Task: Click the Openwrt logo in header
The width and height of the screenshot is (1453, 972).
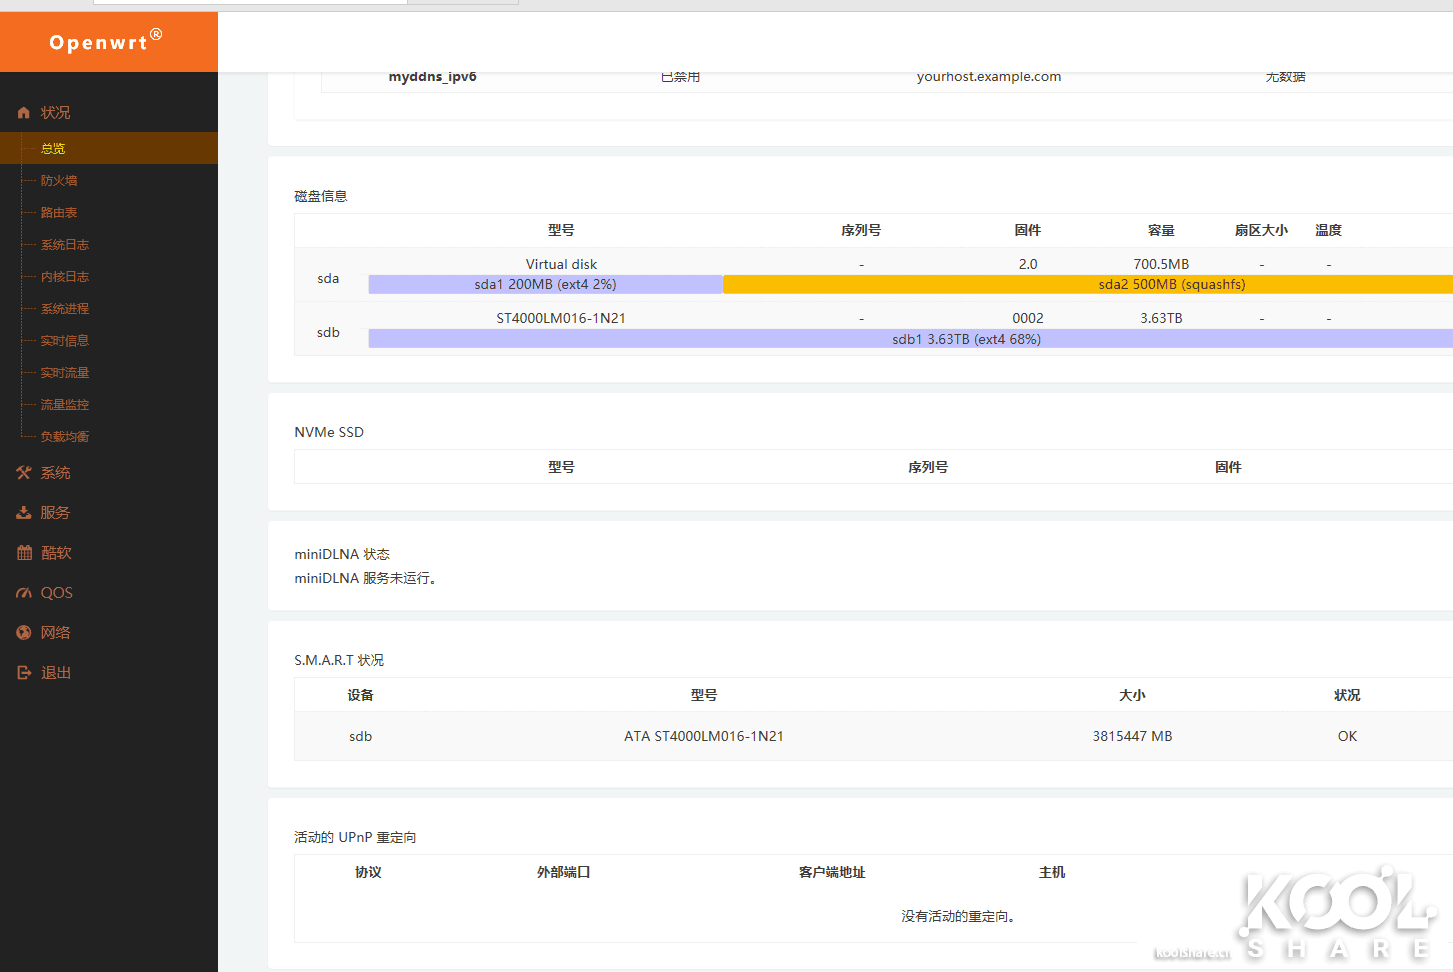Action: (x=105, y=42)
